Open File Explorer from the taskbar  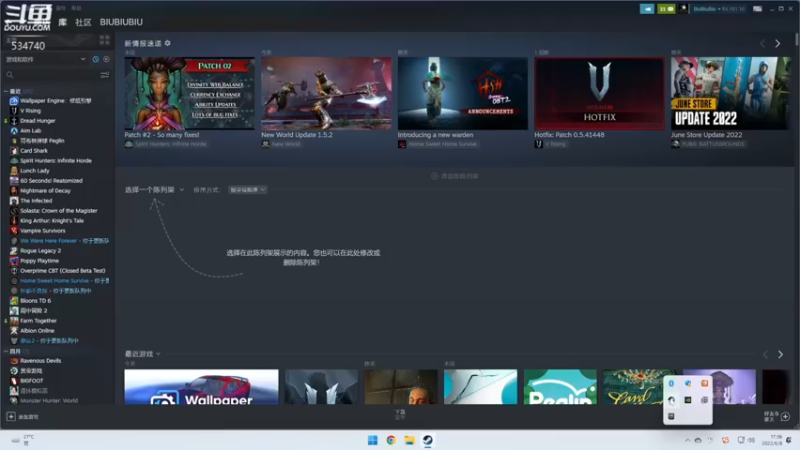409,440
